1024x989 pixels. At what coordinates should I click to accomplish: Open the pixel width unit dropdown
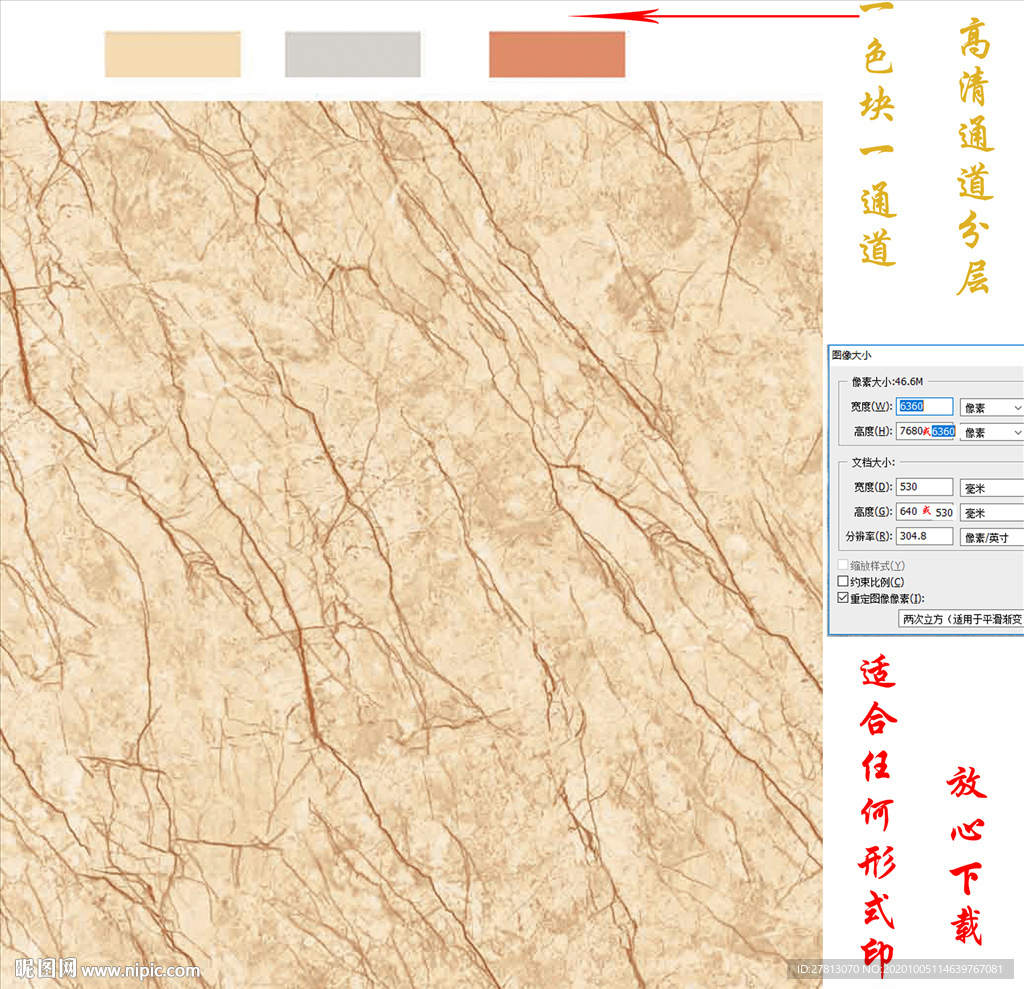991,408
